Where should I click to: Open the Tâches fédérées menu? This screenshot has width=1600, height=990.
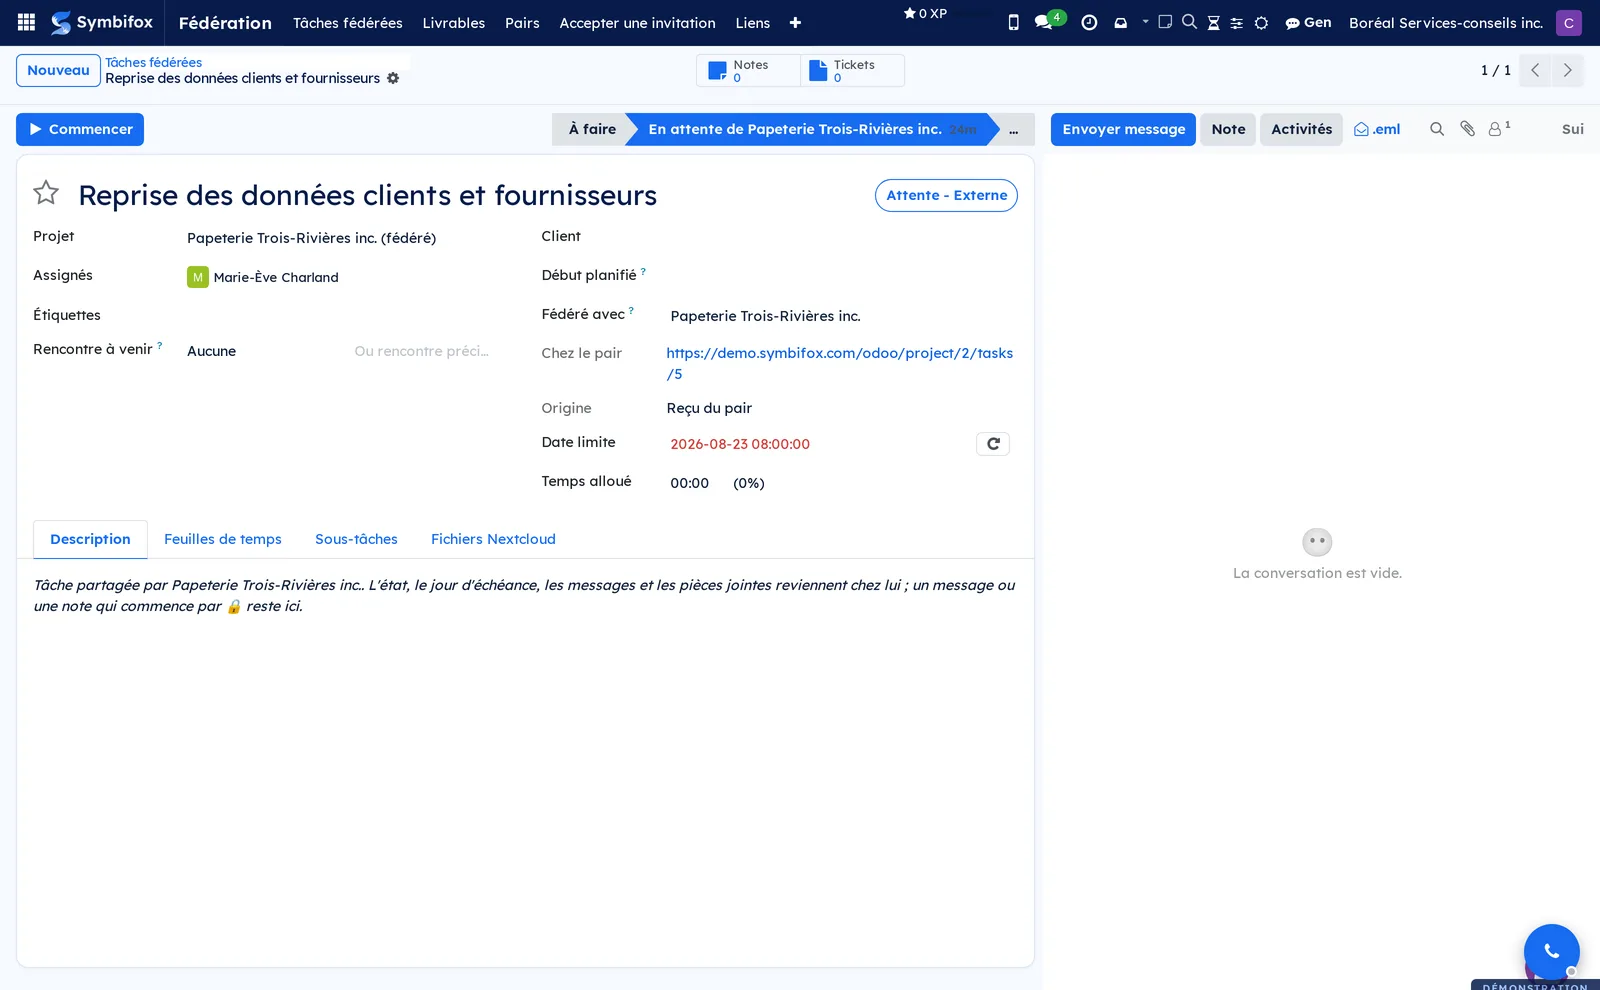348,23
